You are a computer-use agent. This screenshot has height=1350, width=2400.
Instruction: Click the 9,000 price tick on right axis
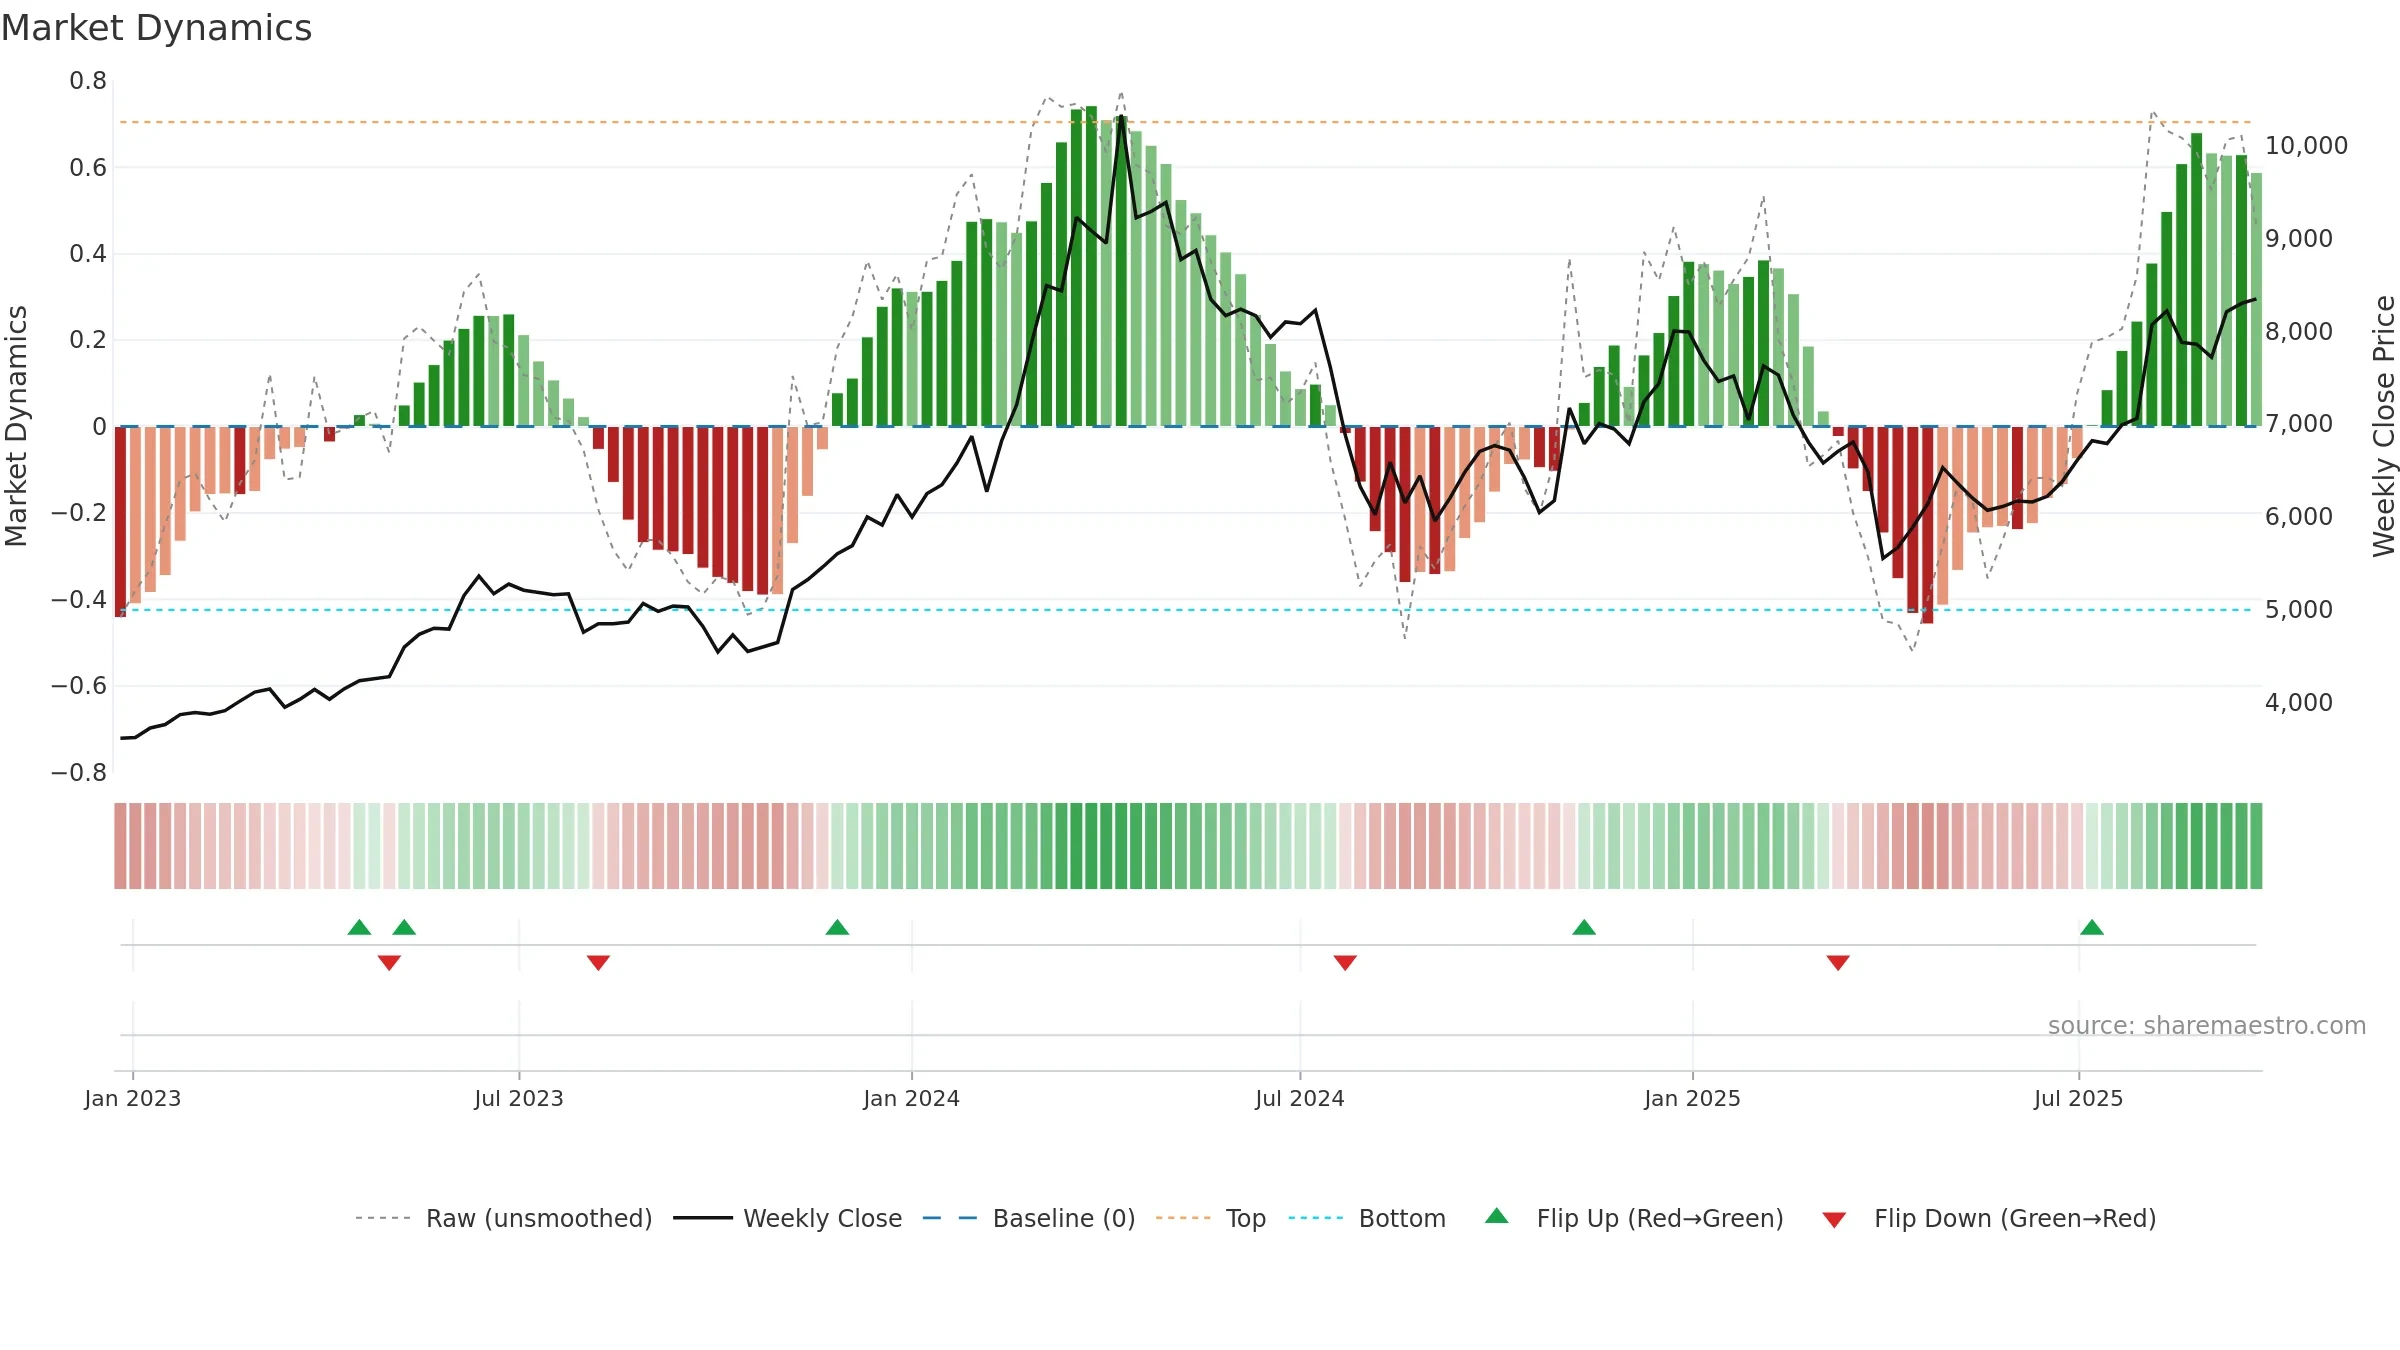[2299, 238]
